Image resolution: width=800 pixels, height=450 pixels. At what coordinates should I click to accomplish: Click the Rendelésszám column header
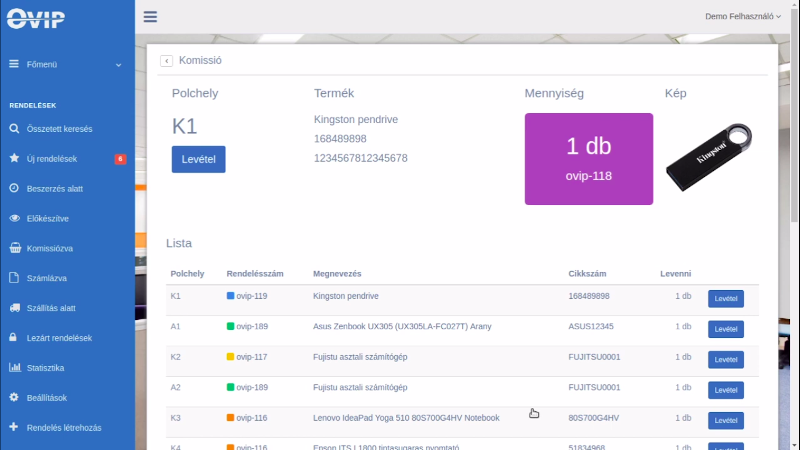click(255, 273)
